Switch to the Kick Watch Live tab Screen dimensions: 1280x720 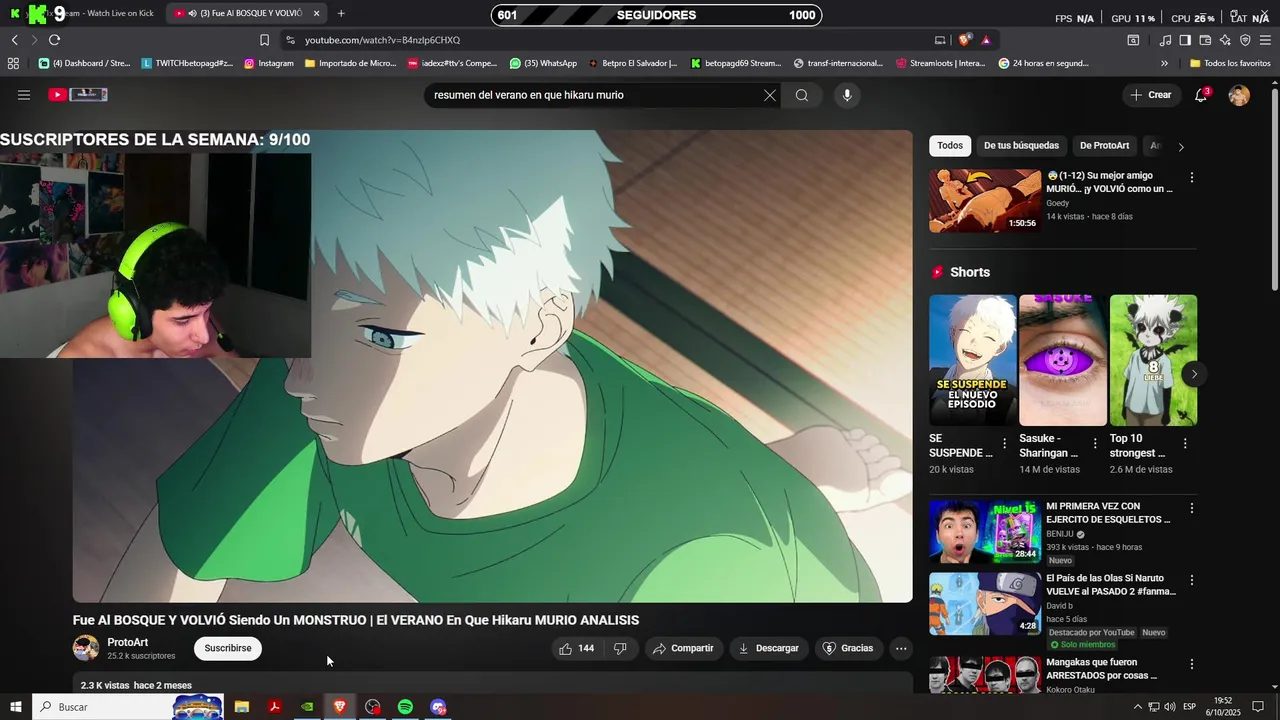(x=85, y=13)
